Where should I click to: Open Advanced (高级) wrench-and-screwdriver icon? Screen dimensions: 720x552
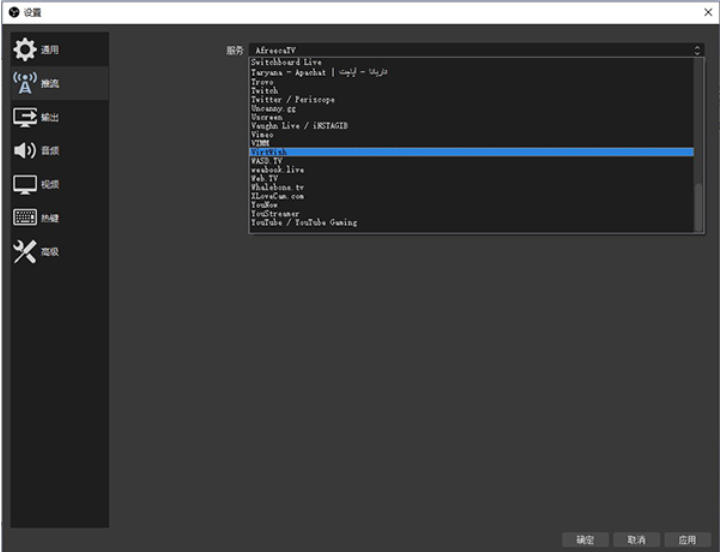click(x=25, y=252)
